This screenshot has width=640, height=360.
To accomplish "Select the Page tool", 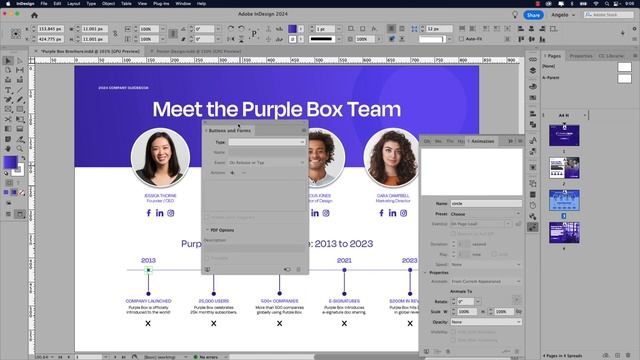I will (x=8, y=70).
